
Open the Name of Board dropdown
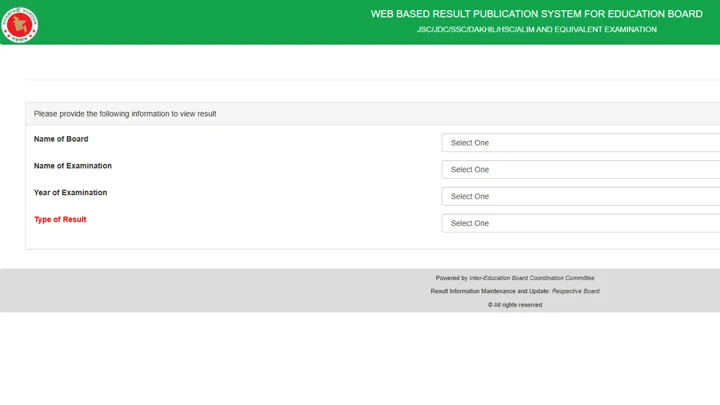point(580,143)
